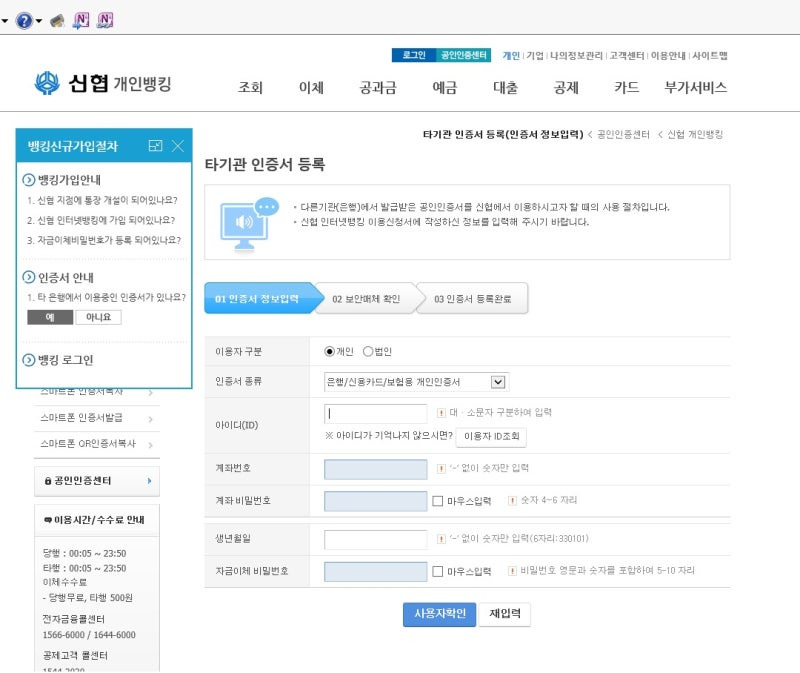800x673 pixels.
Task: Click the 뱅킹가입안내 circled arrow icon
Action: click(x=29, y=180)
